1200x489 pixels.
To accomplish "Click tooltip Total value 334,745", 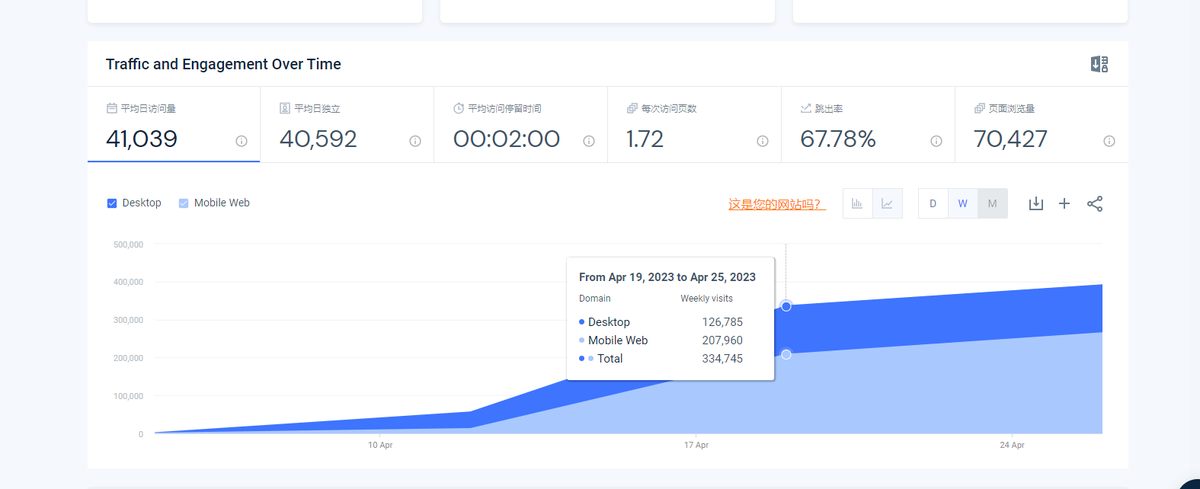I will coord(722,359).
